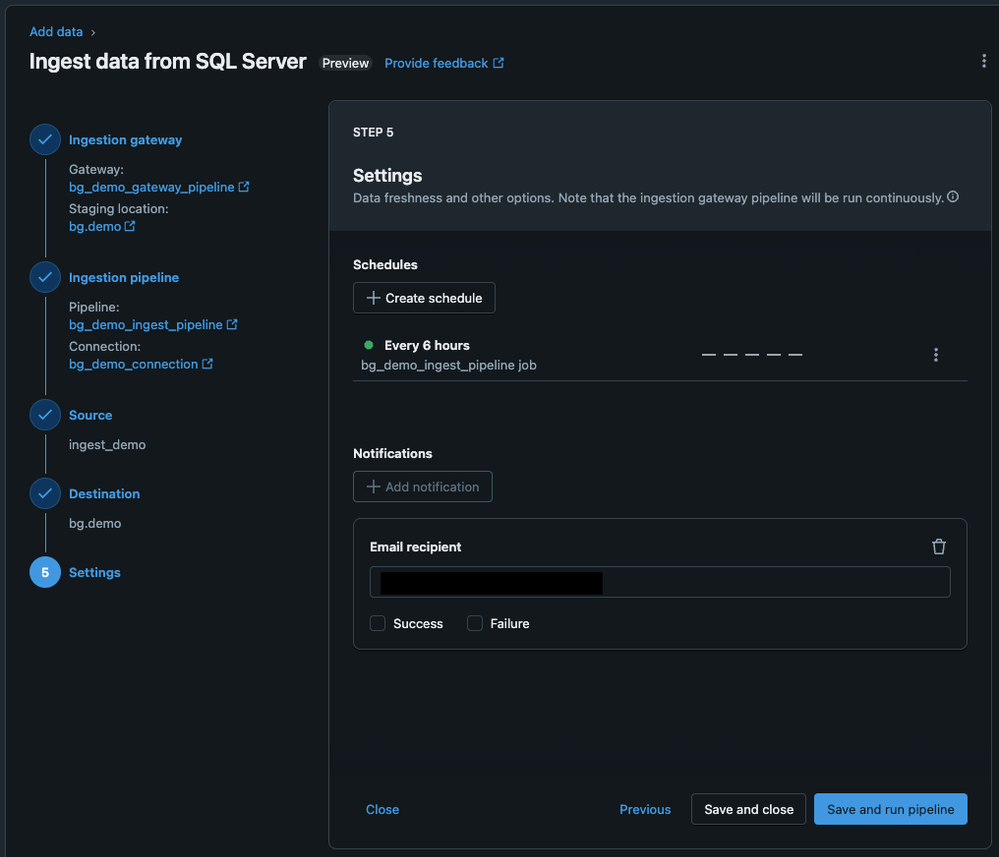The image size is (999, 857).
Task: Enable the Success notification checkbox
Action: pos(378,623)
